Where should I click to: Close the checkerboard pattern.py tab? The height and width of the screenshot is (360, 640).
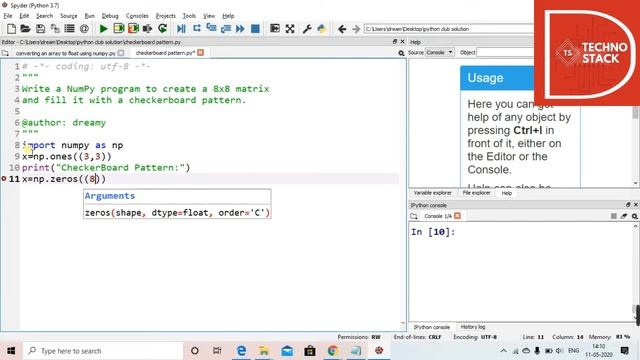tap(200, 53)
